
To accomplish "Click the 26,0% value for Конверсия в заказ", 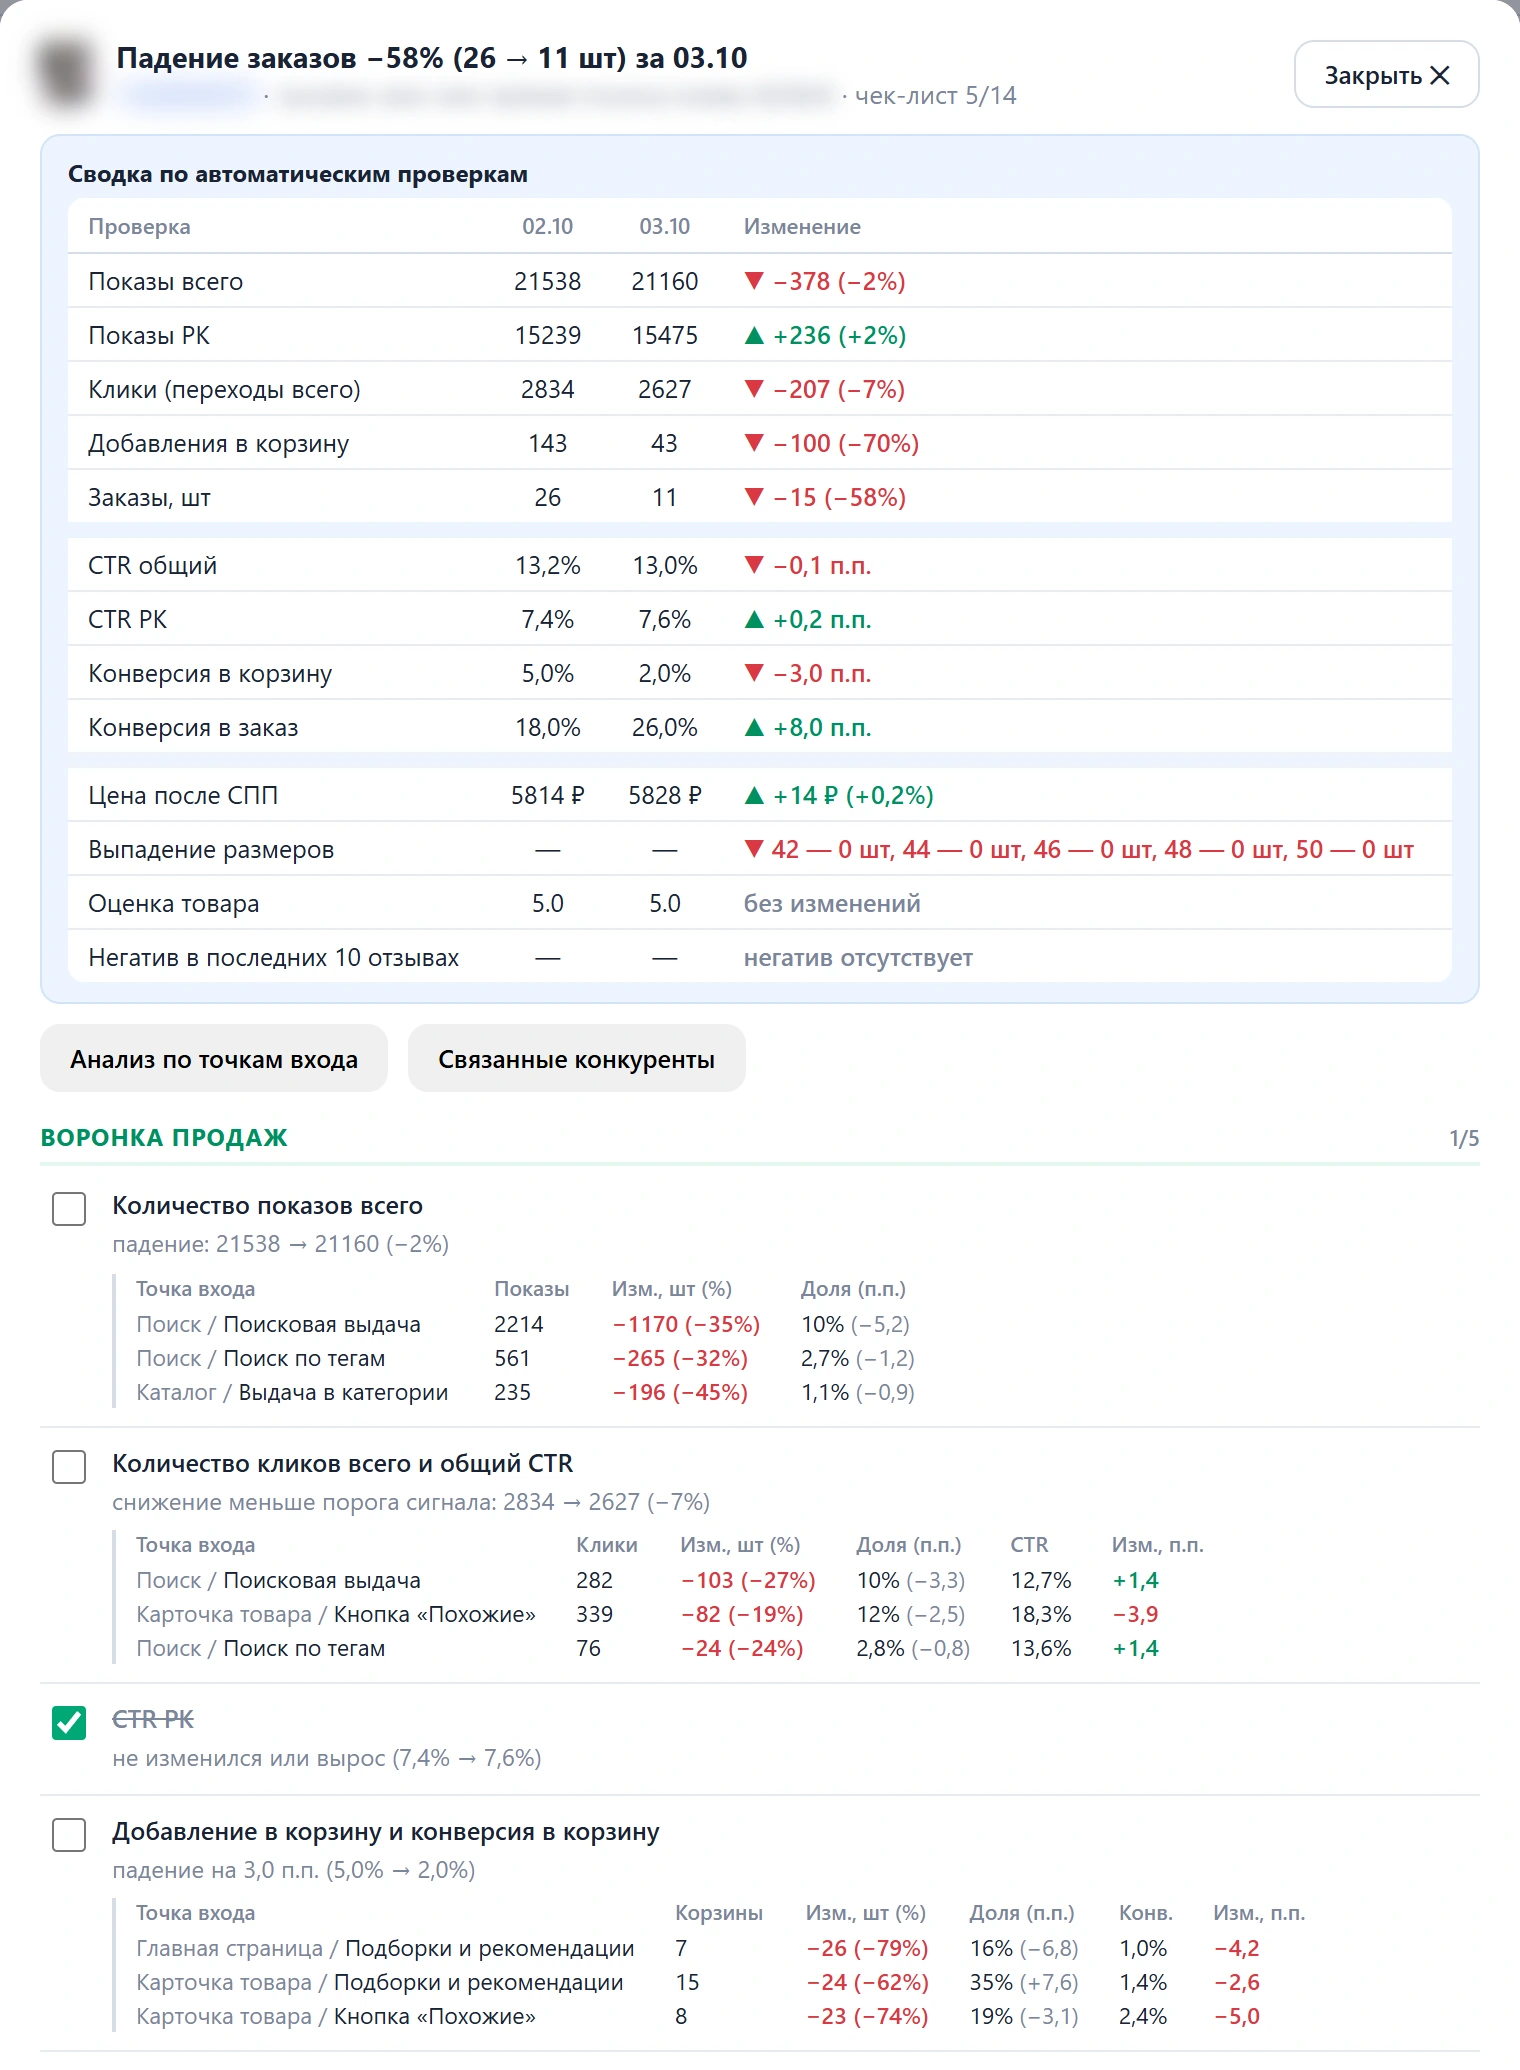I will pos(665,727).
